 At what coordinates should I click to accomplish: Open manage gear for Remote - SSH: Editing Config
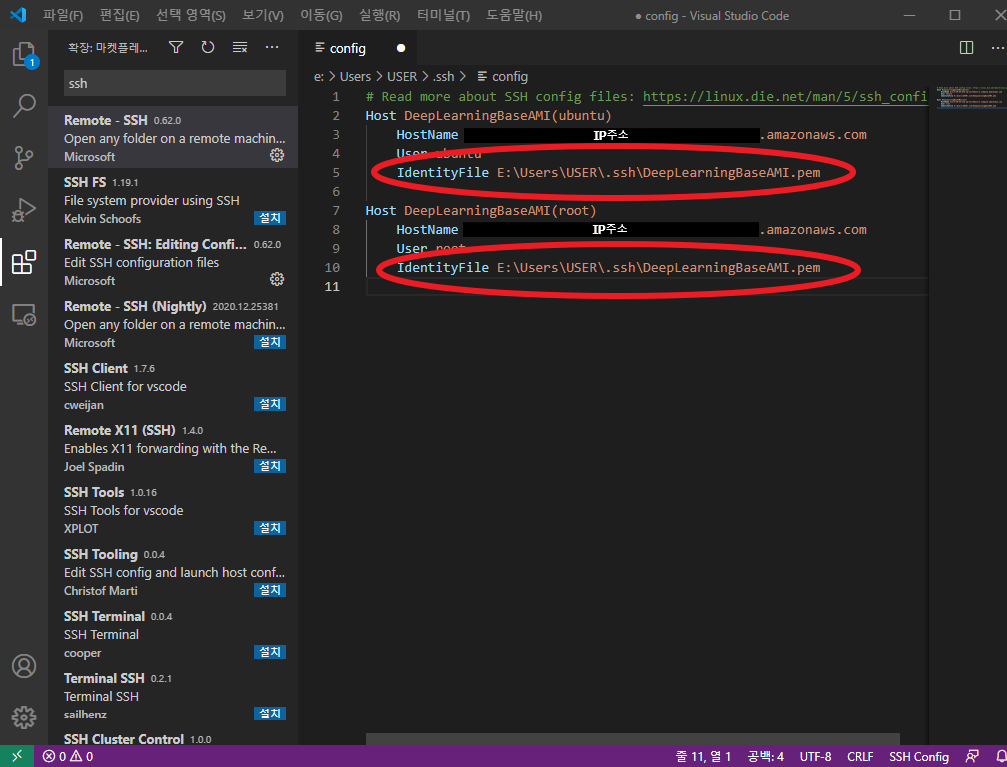point(277,279)
